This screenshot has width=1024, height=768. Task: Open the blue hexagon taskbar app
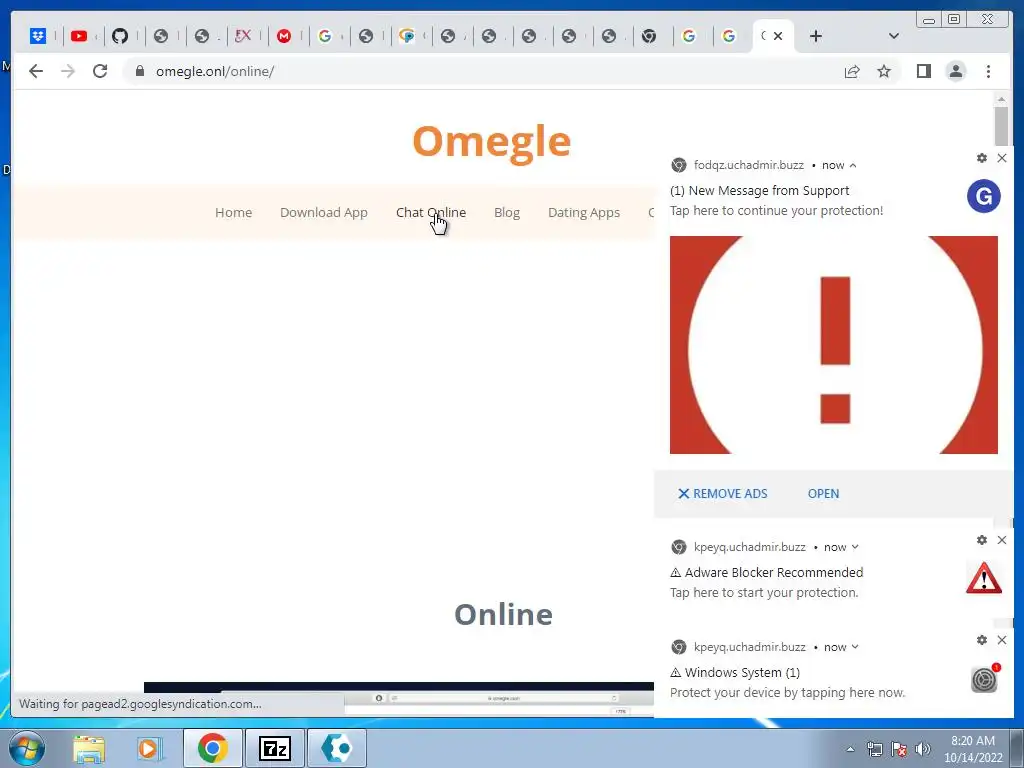click(x=336, y=748)
